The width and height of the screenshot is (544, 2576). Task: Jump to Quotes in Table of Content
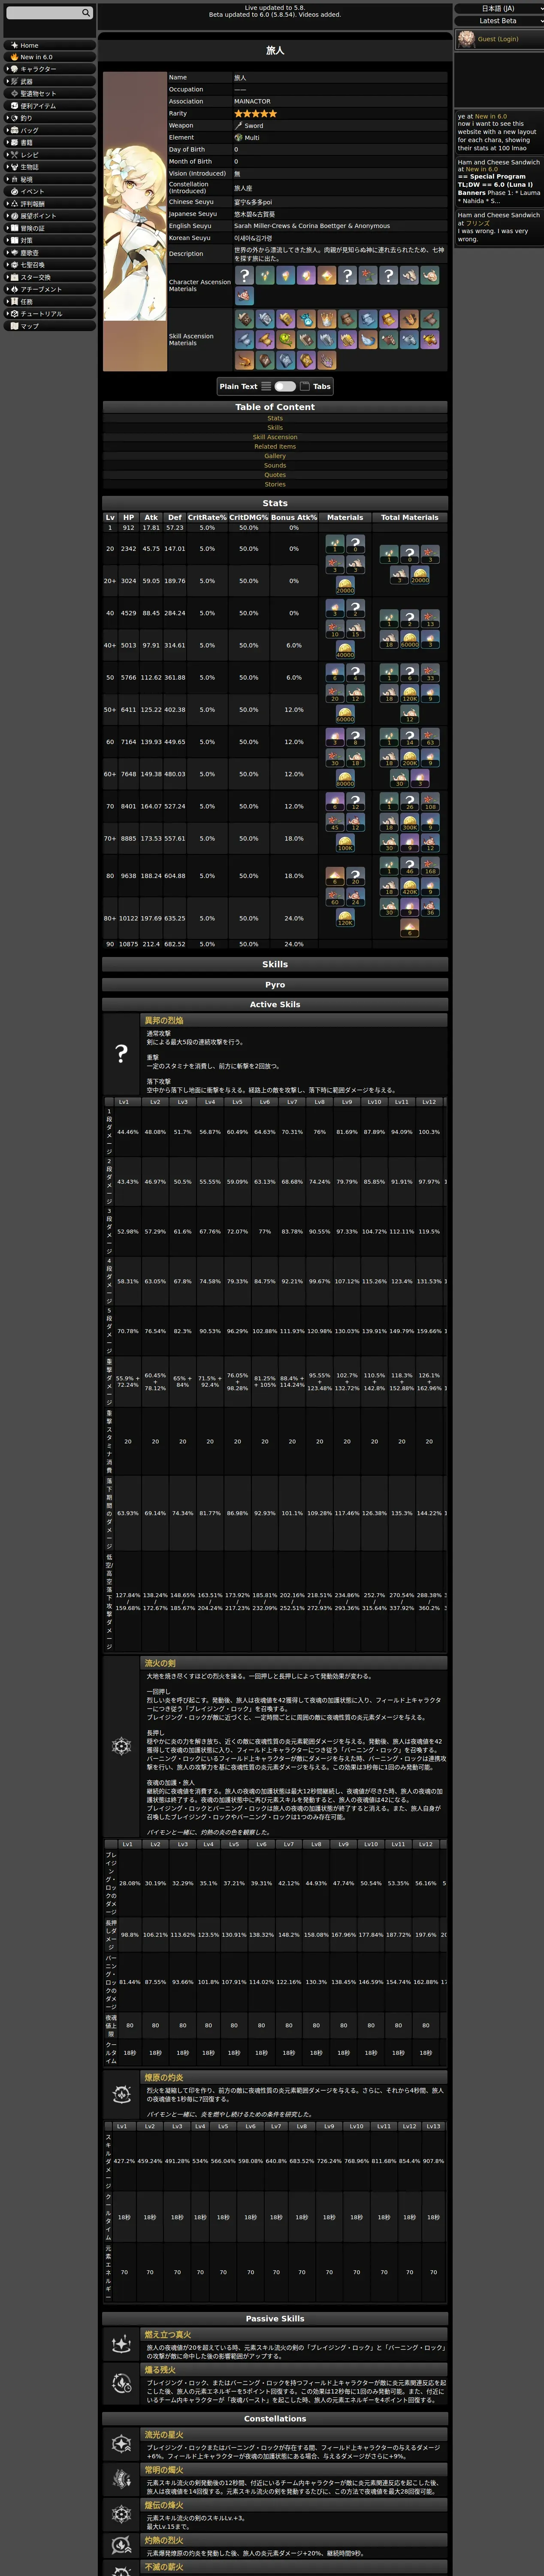275,474
